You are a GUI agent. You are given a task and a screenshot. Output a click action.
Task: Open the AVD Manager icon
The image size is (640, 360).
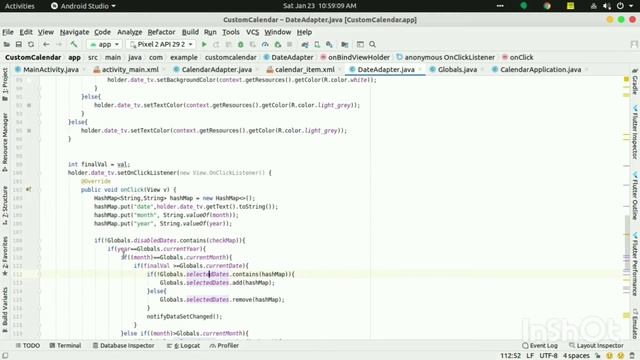coord(317,44)
